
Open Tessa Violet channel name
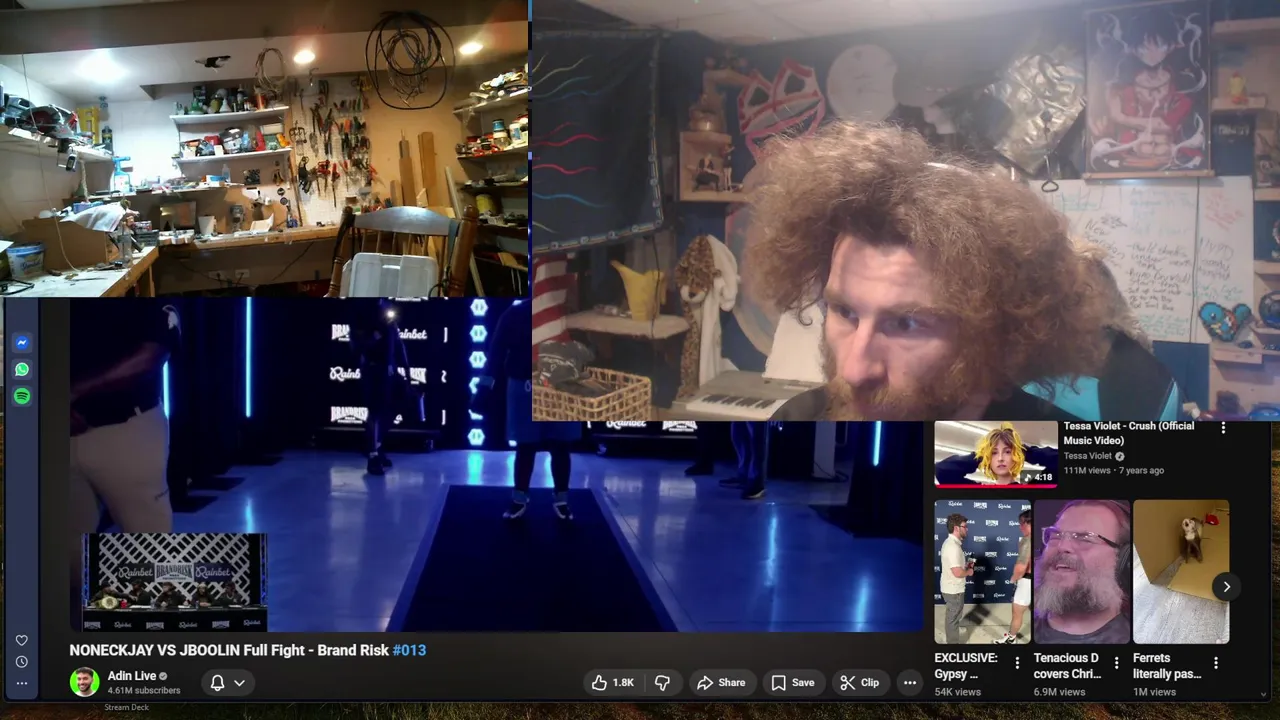(x=1088, y=456)
